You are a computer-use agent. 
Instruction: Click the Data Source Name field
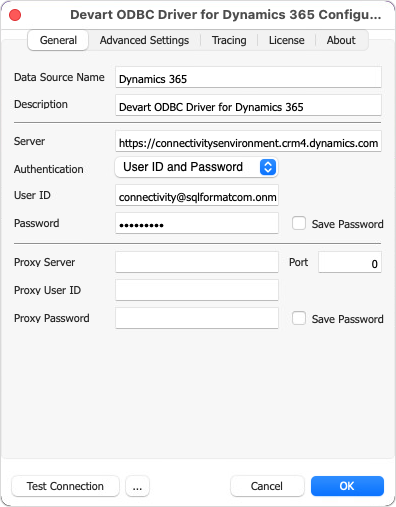248,77
